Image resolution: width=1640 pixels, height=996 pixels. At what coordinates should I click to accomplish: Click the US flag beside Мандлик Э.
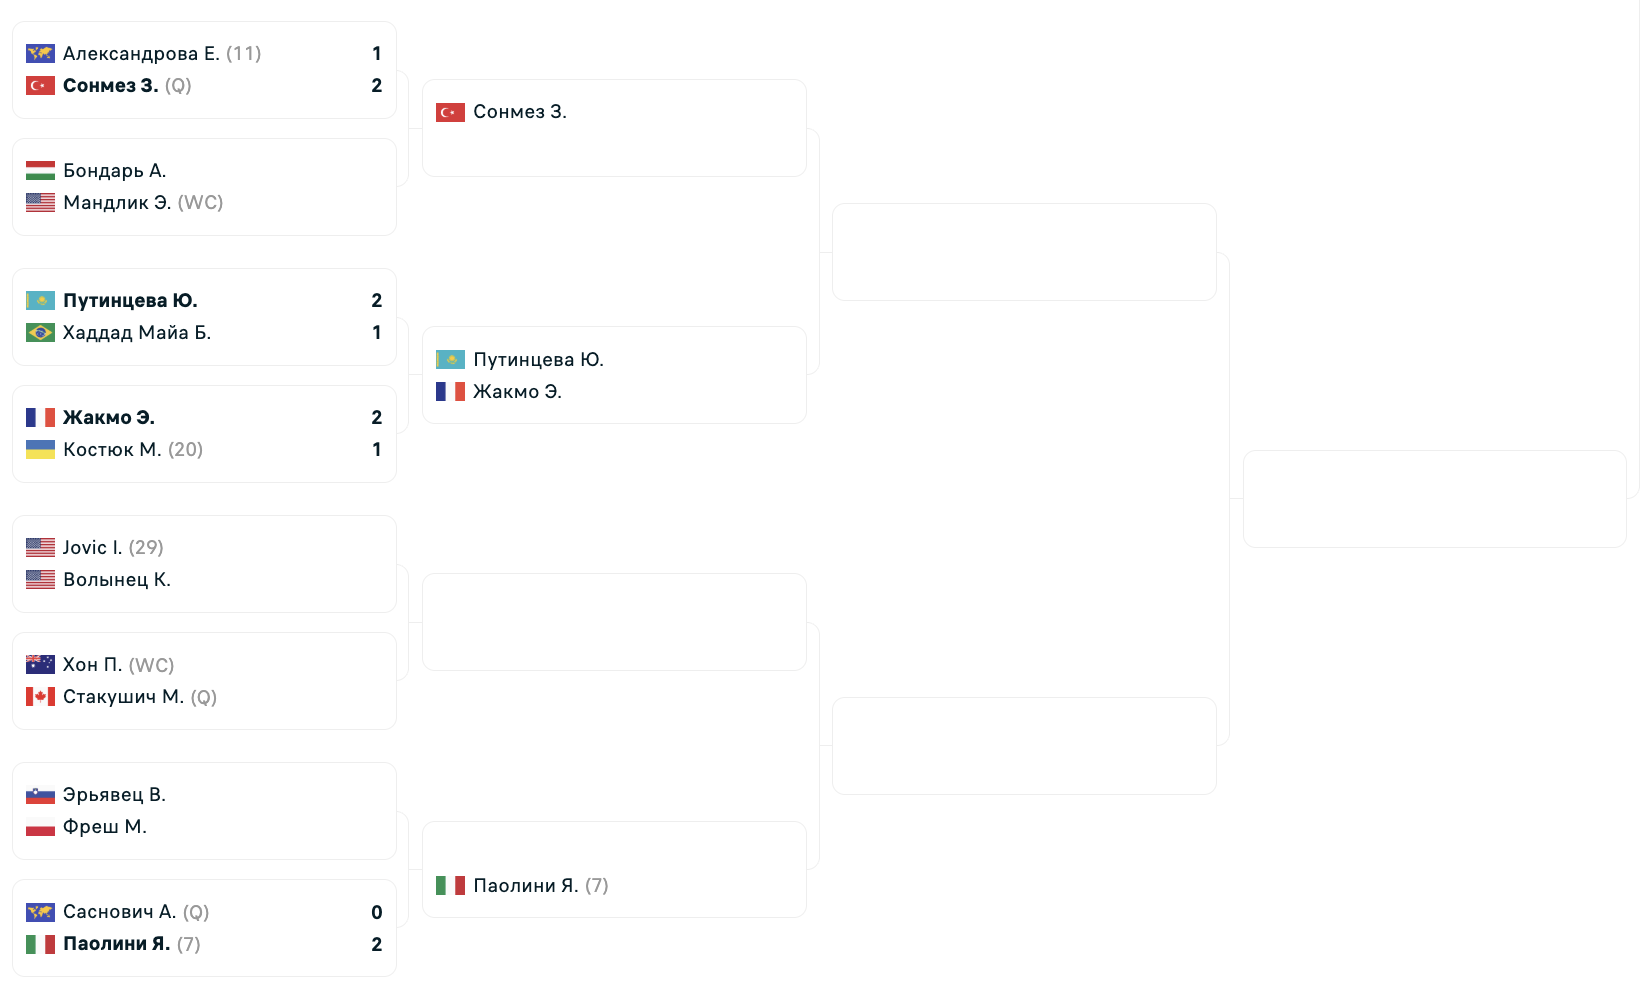[40, 203]
